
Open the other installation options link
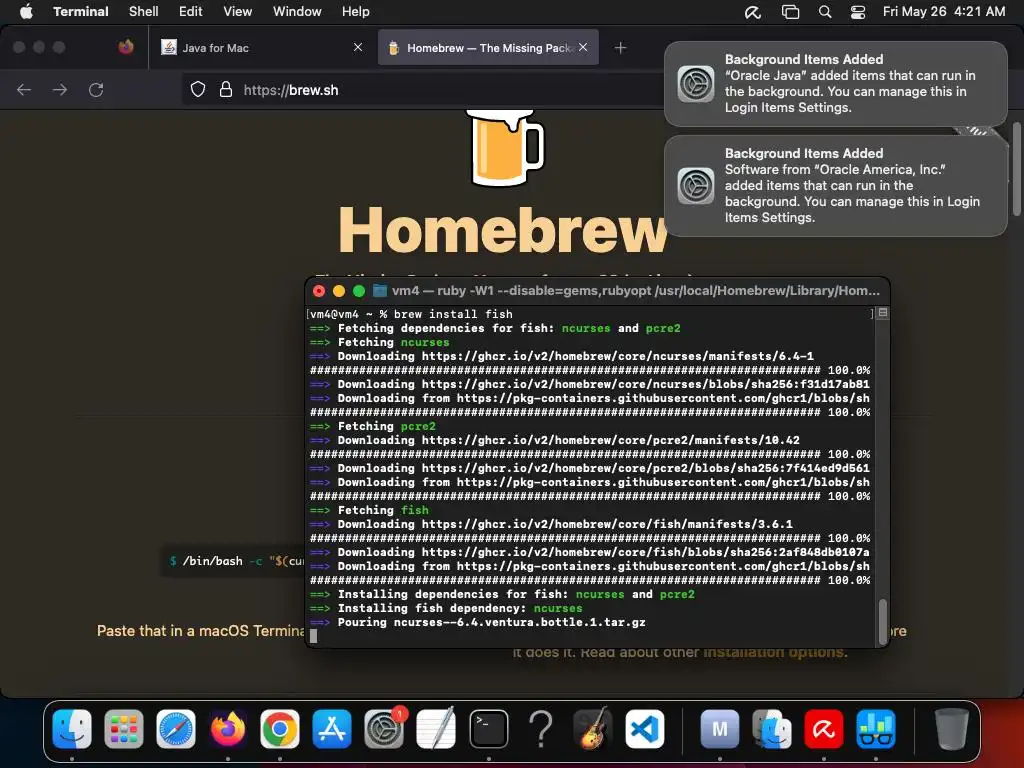775,652
